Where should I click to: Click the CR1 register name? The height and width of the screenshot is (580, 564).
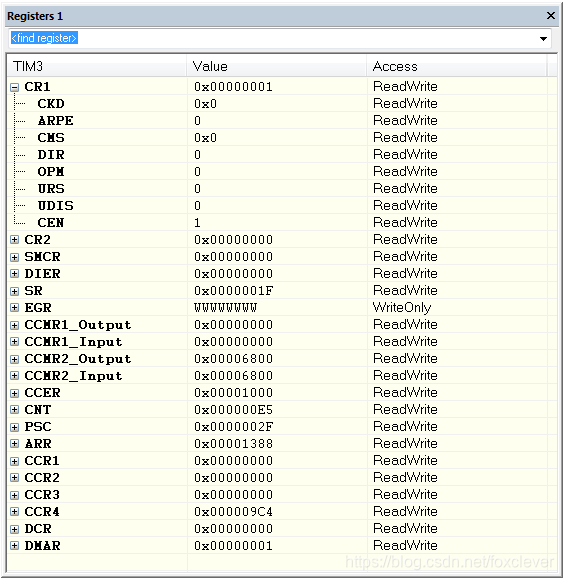coord(37,87)
